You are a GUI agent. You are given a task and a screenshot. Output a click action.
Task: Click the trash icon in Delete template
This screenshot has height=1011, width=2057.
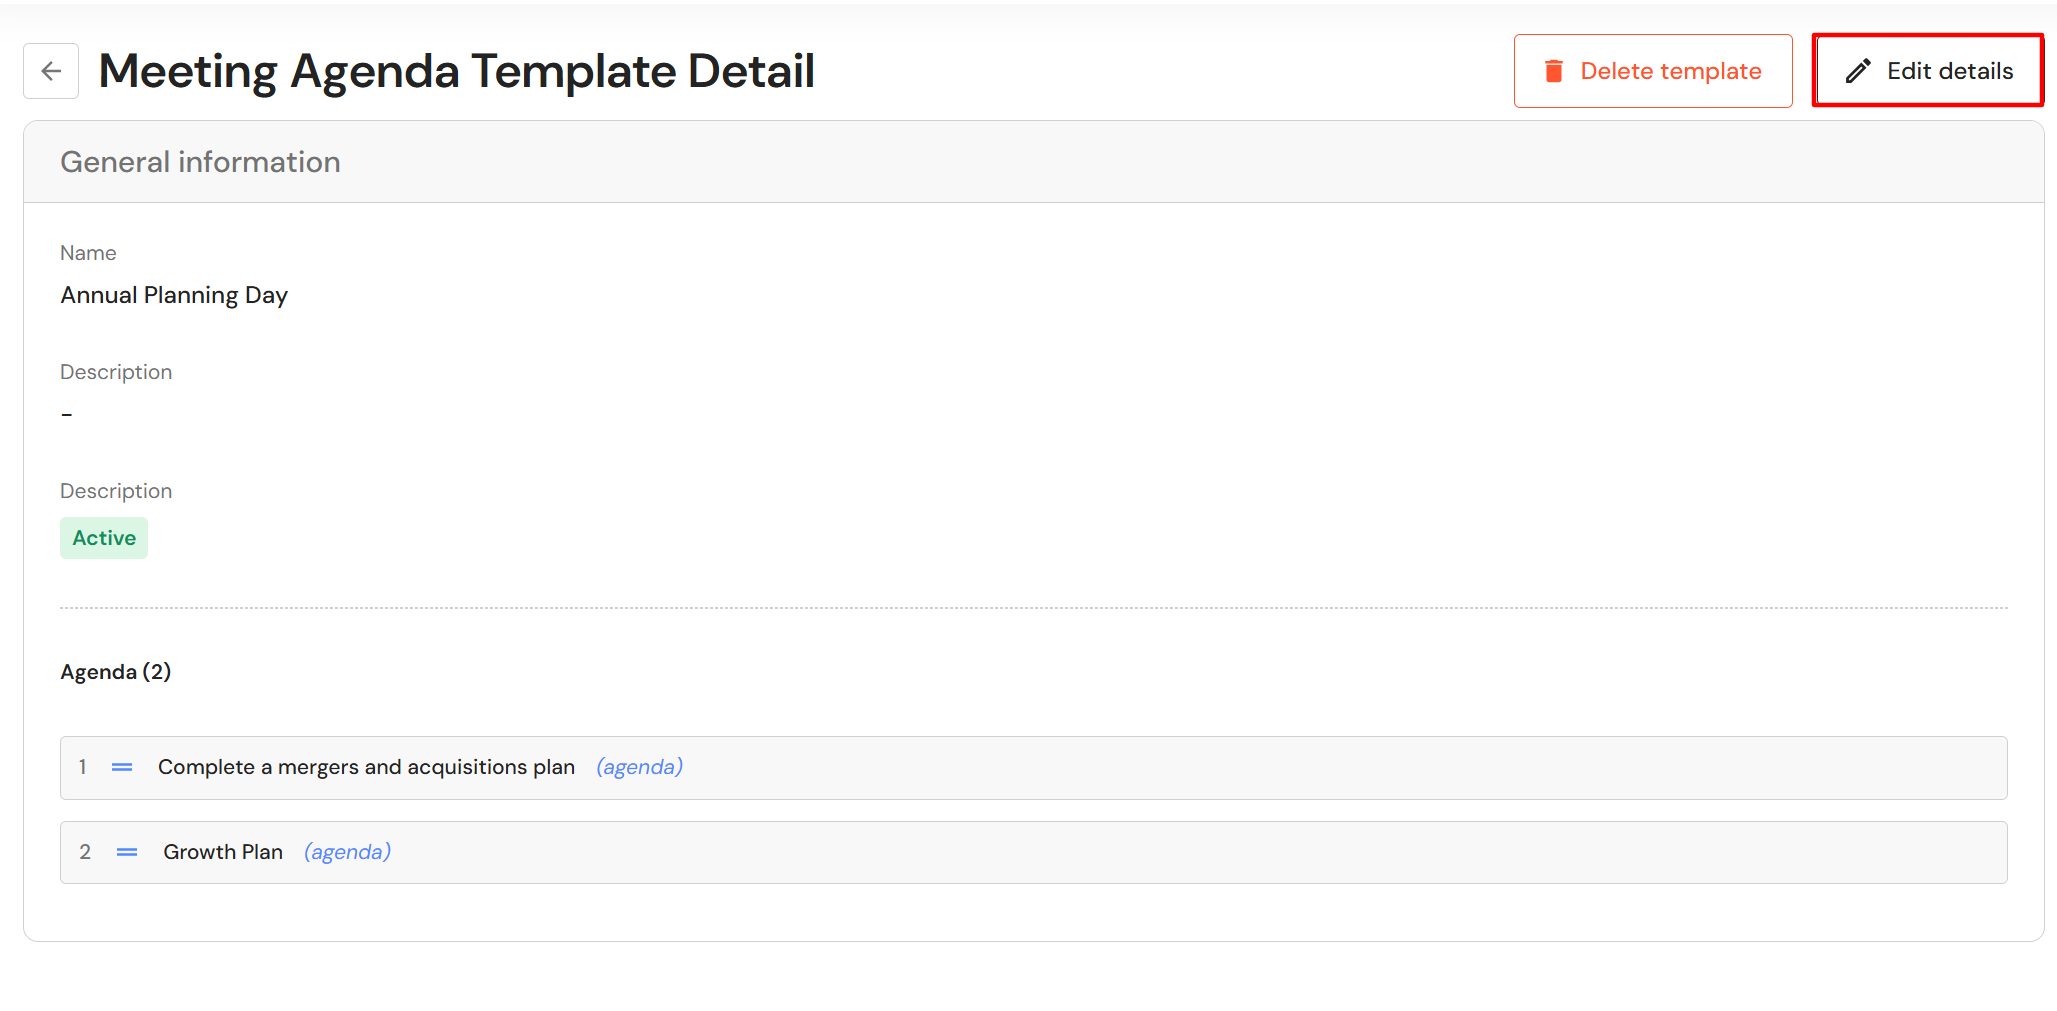[x=1553, y=71]
